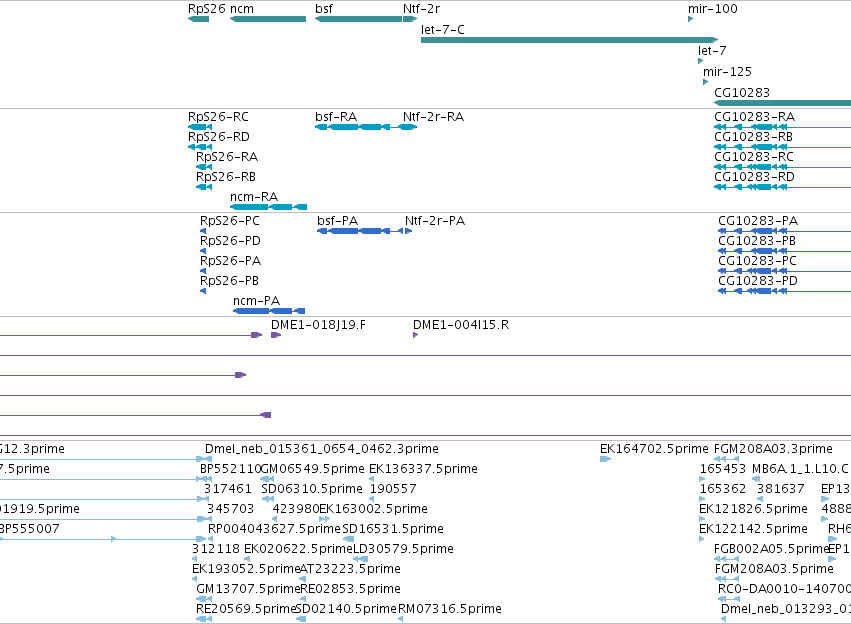Open the SD06310.5prime EST label
Image resolution: width=851 pixels, height=624 pixels.
(x=312, y=489)
